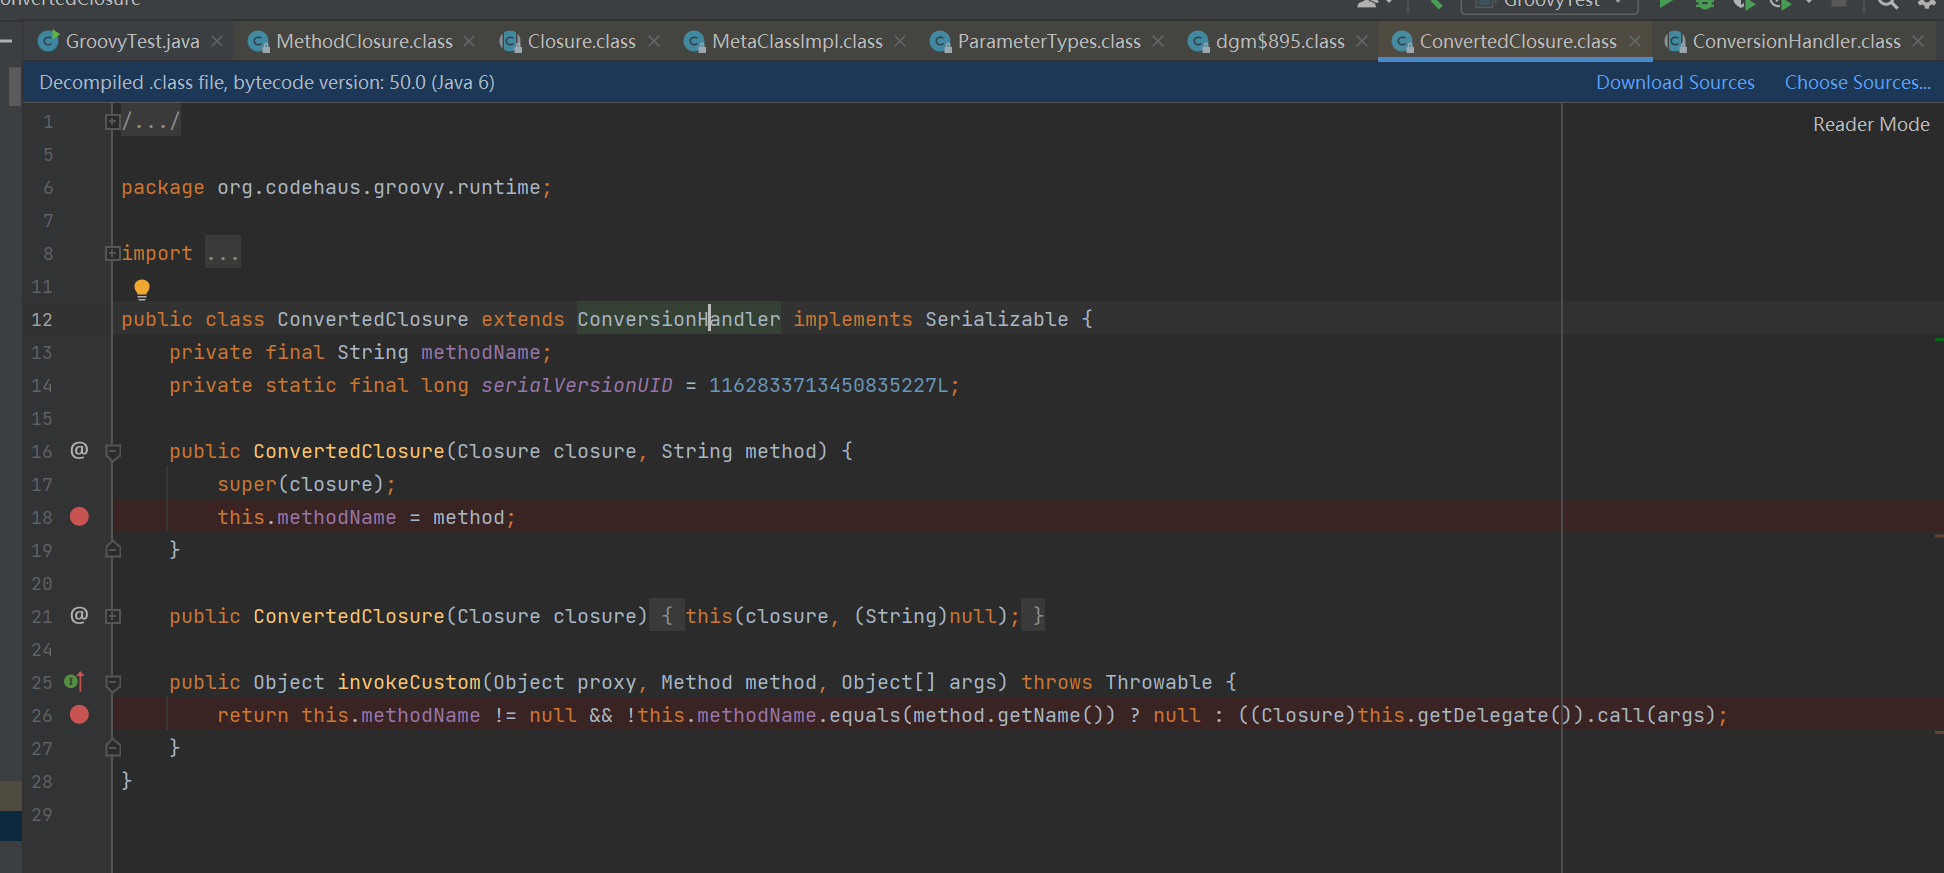
Task: Click the package org.codehaus.groovy.runtime statement
Action: tap(336, 187)
